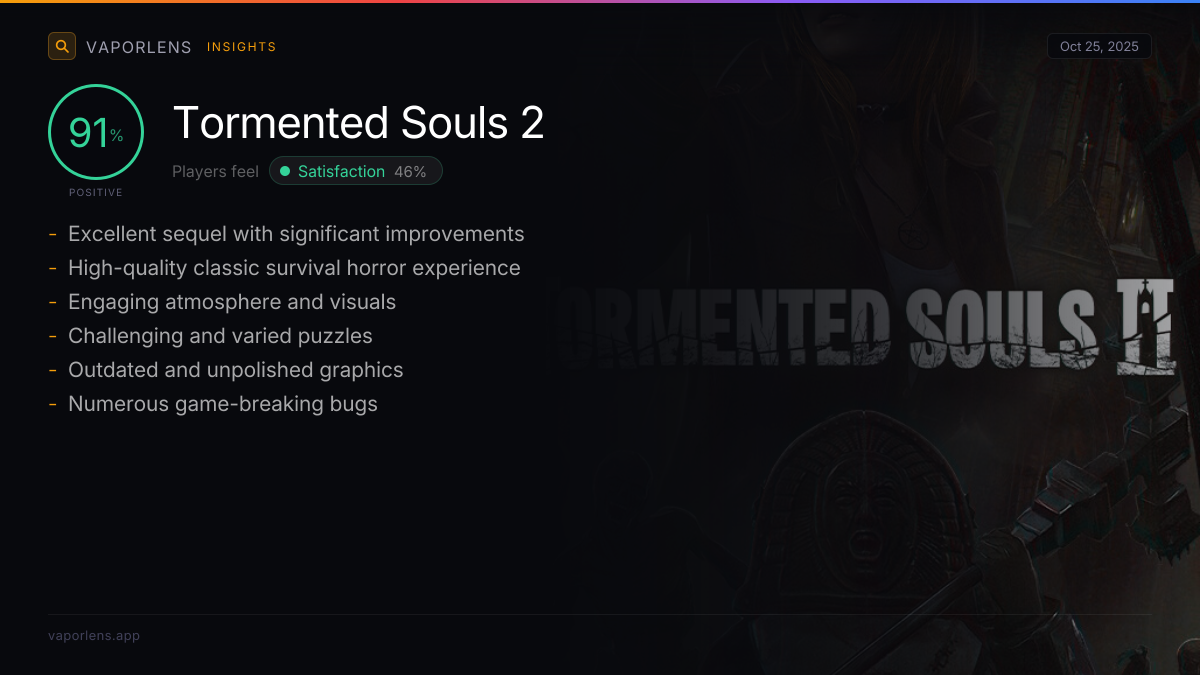Click the VAPORLENS brand name
1200x675 pixels.
(x=138, y=47)
